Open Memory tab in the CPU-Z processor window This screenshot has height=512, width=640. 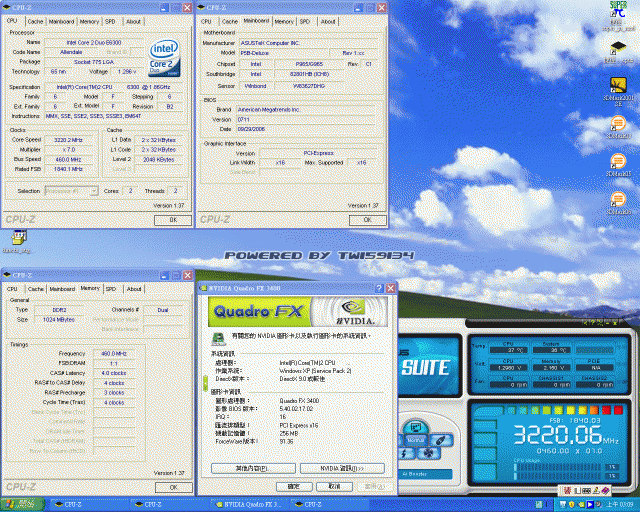click(x=89, y=22)
